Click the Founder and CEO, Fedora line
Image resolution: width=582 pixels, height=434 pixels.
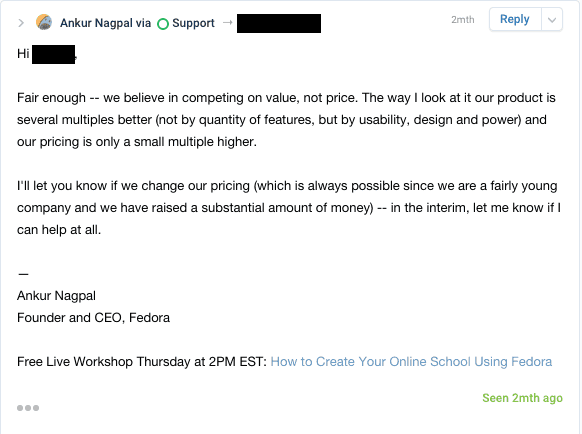[x=94, y=318]
